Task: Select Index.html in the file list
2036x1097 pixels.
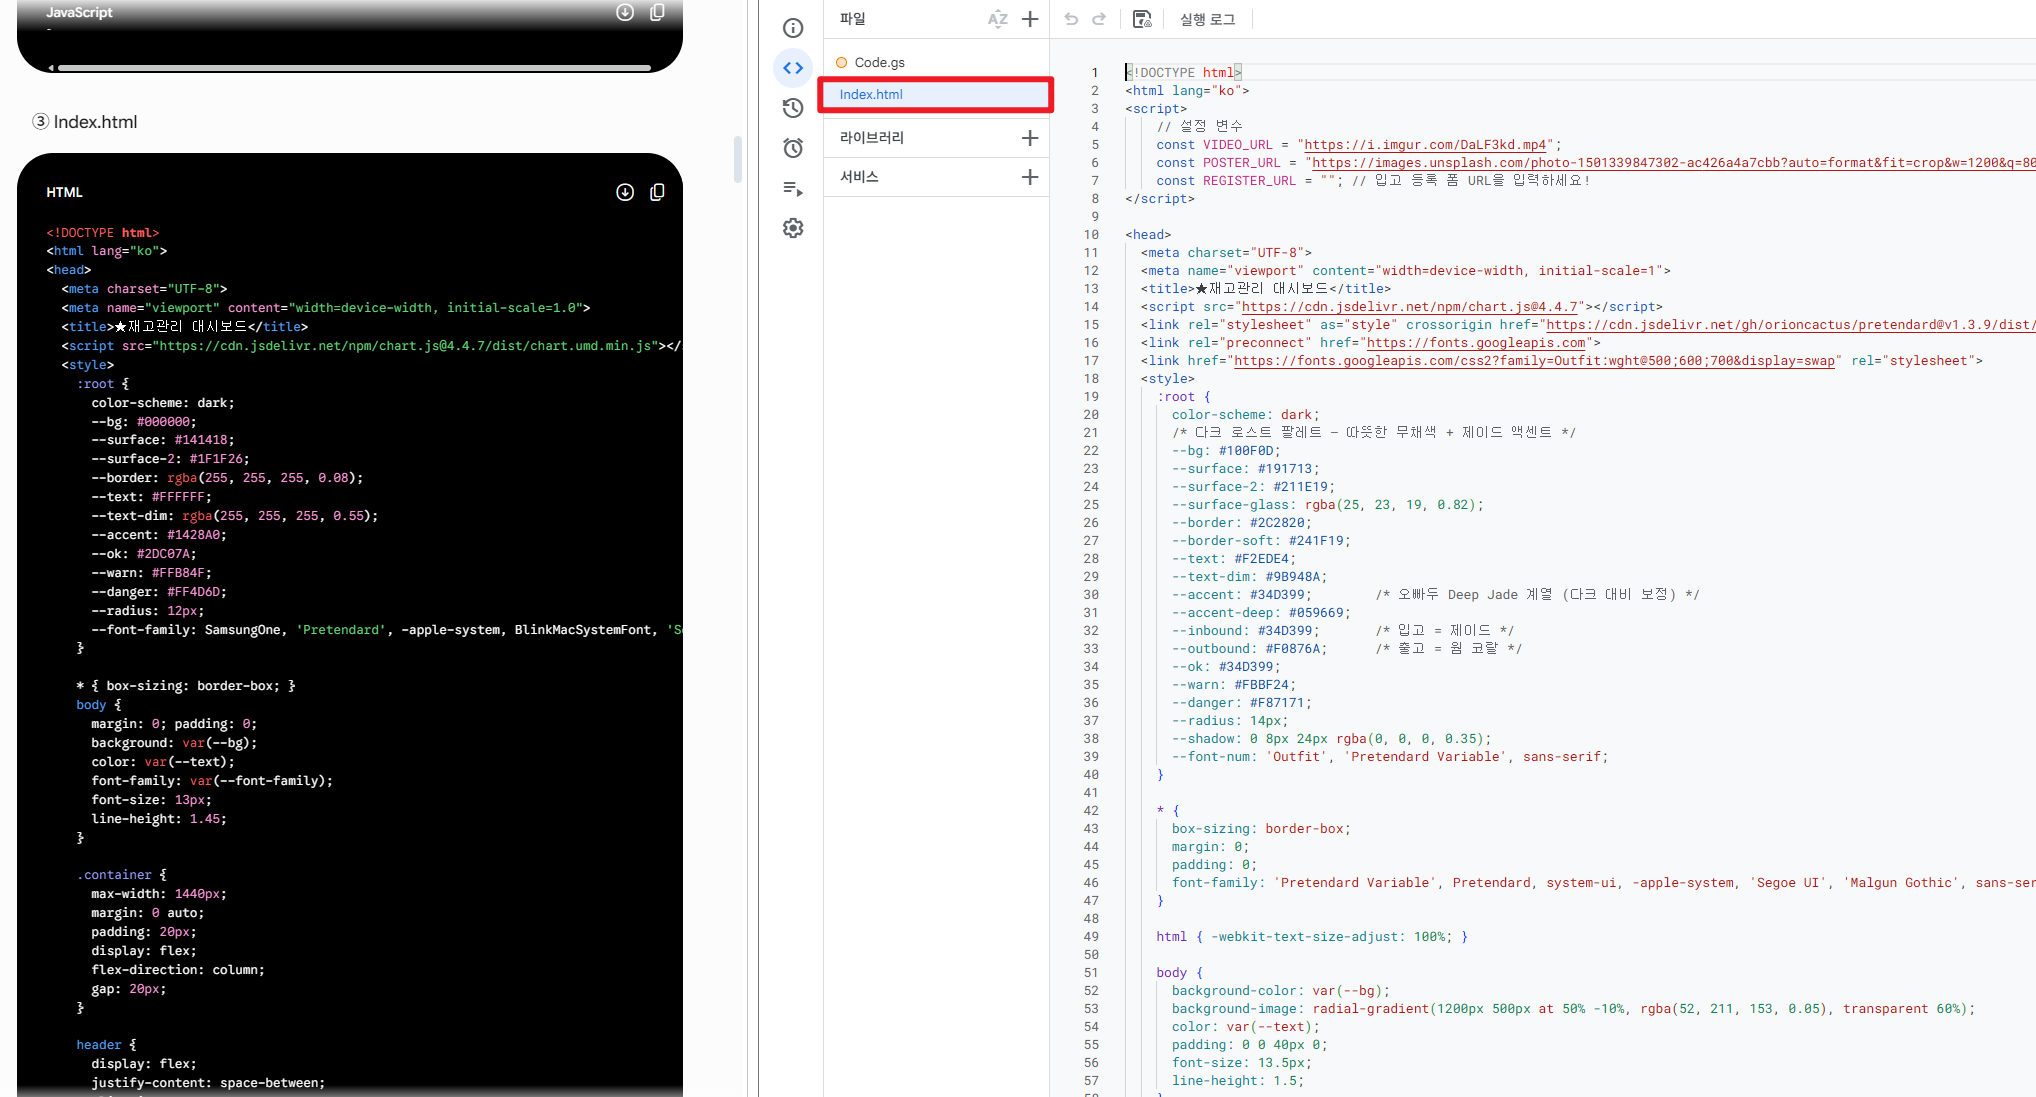Action: click(x=936, y=94)
